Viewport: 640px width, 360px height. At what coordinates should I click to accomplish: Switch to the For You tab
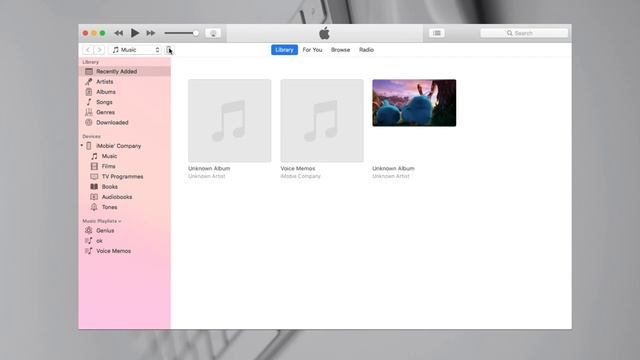pos(312,50)
